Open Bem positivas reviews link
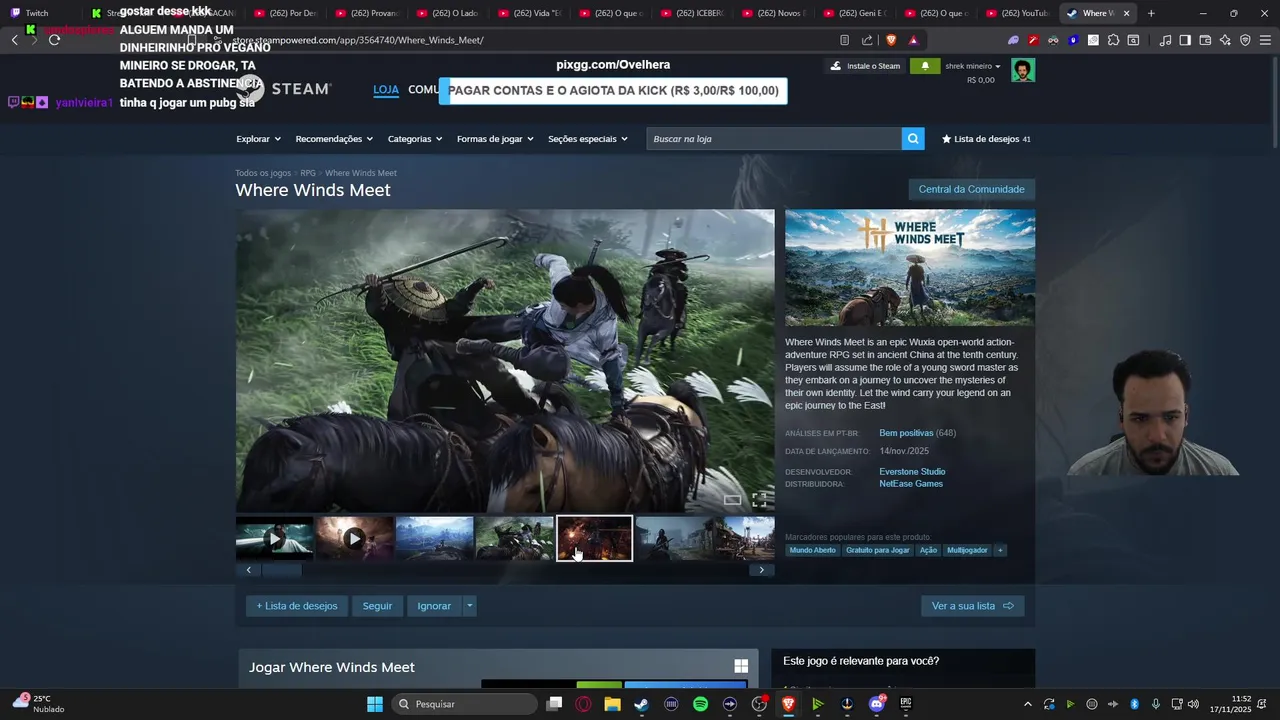 pyautogui.click(x=906, y=433)
